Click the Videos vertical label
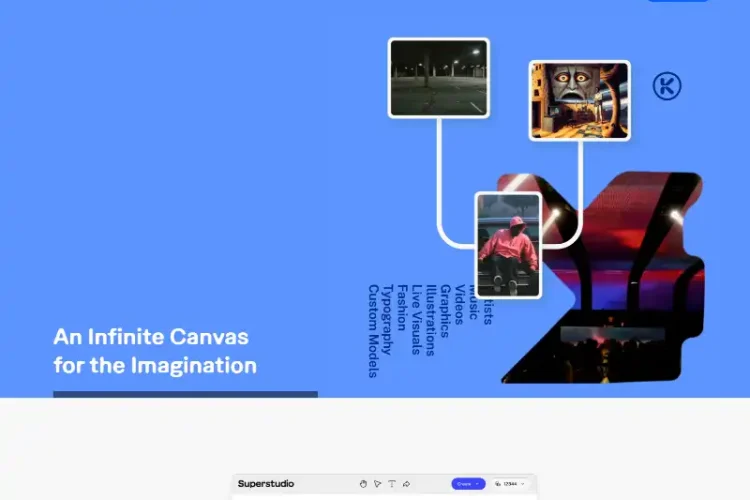This screenshot has width=750, height=500. (459, 305)
